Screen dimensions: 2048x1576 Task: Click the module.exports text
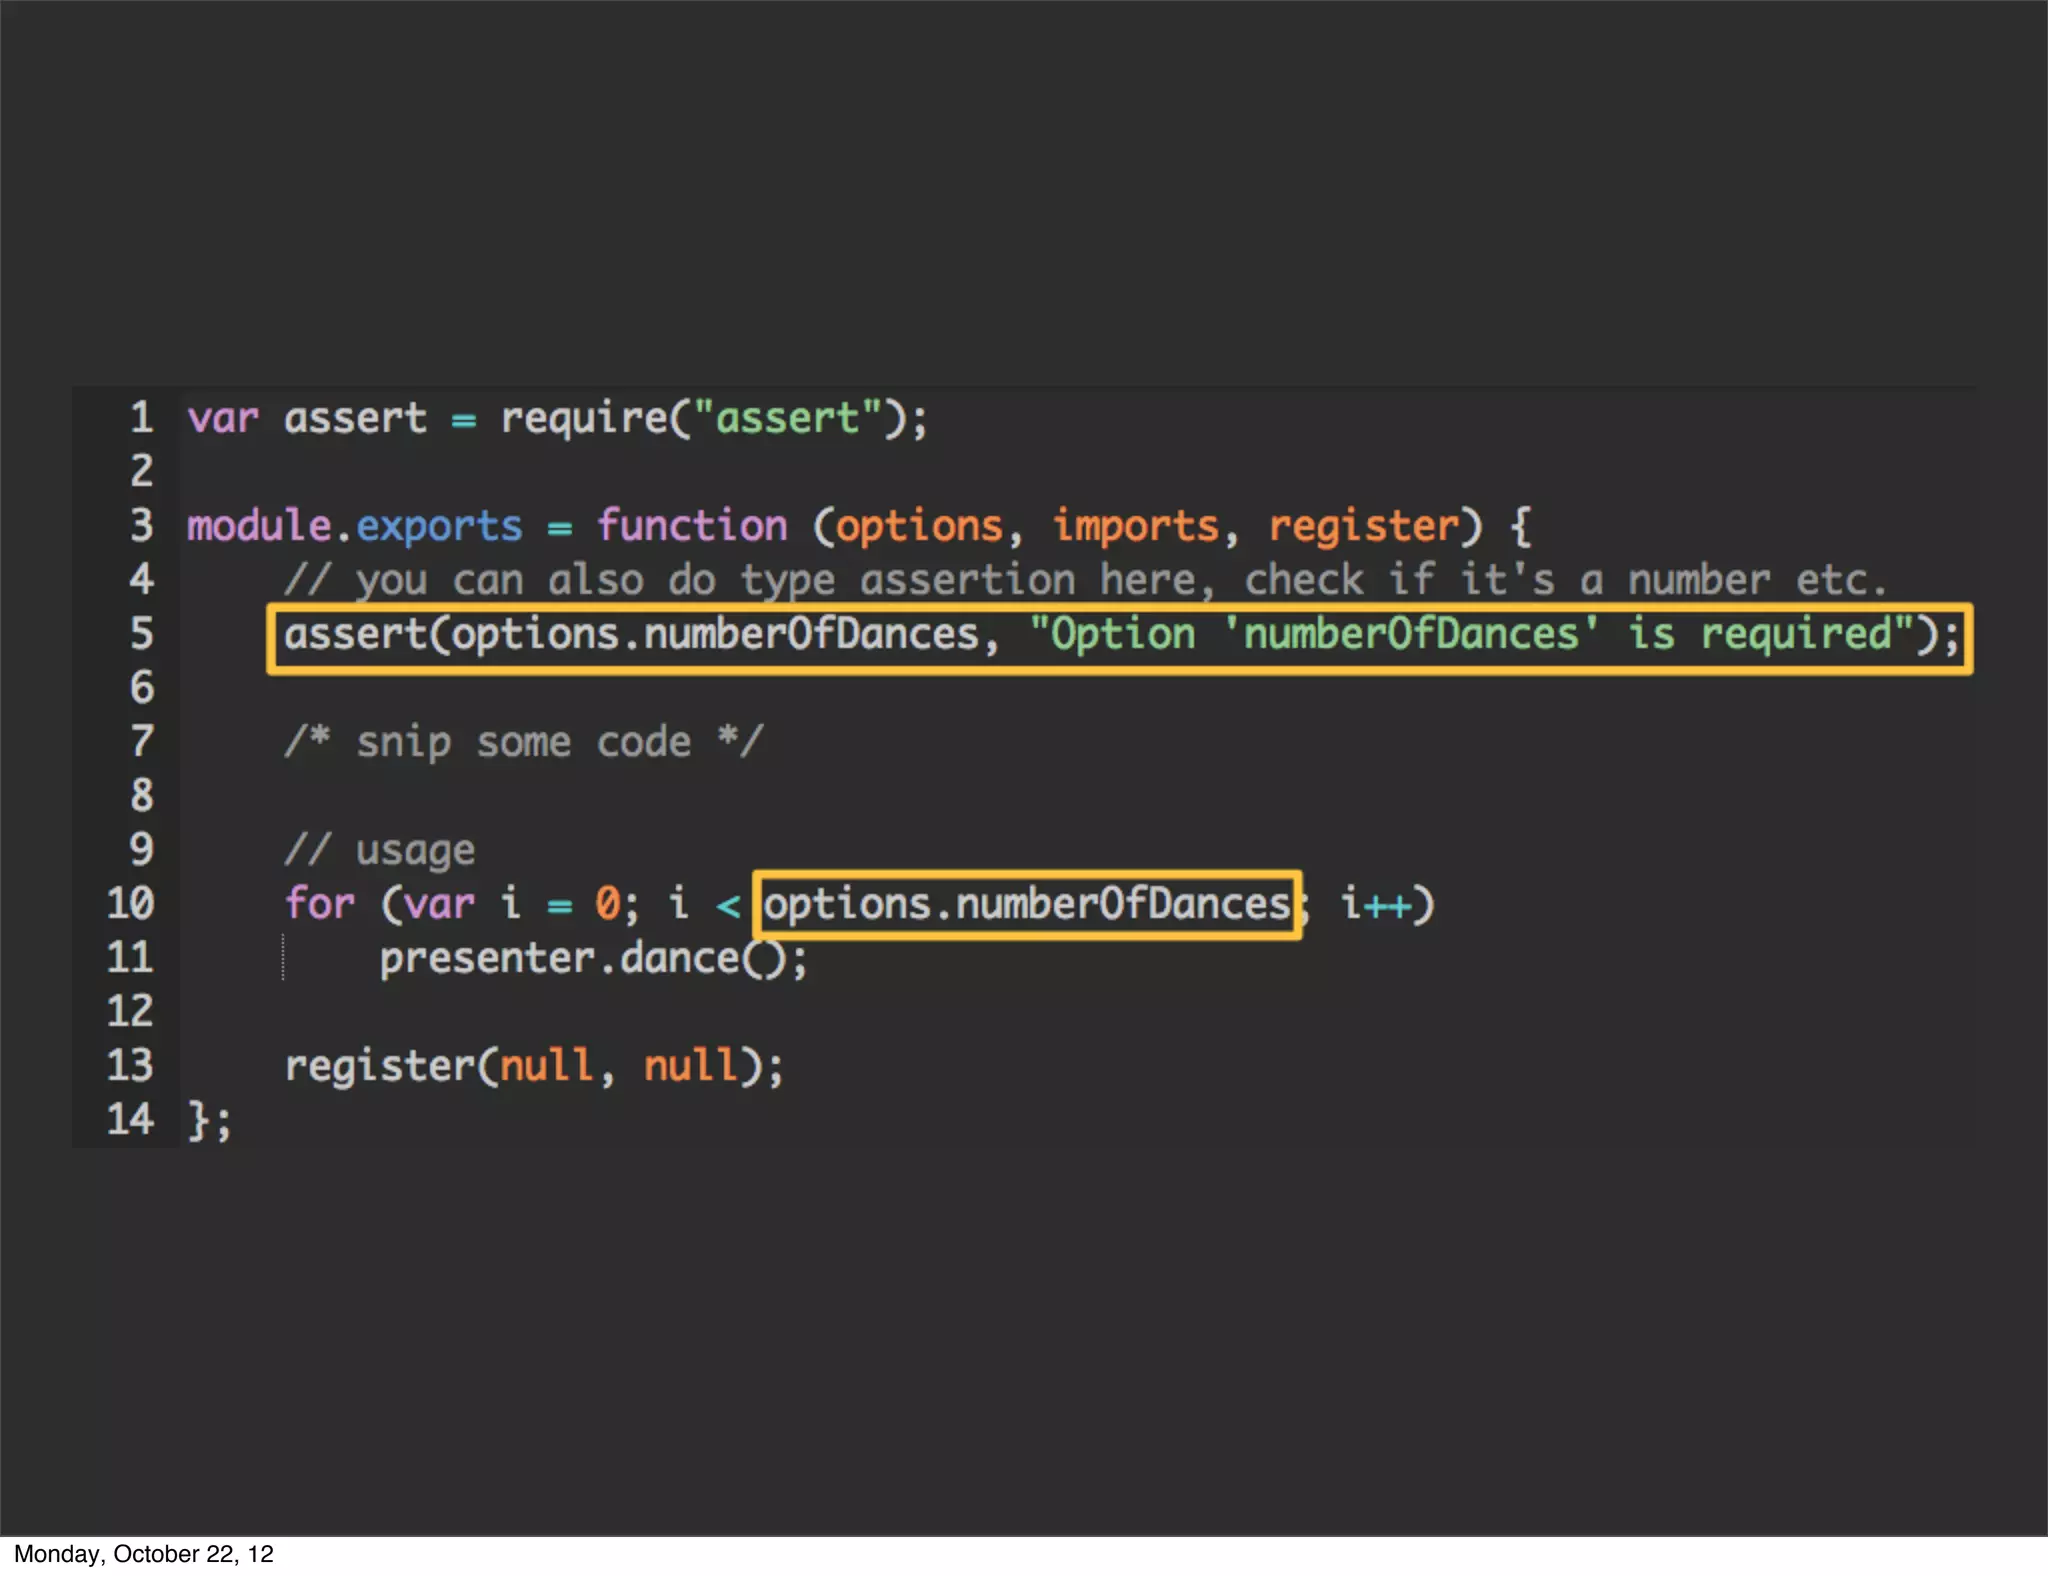354,526
